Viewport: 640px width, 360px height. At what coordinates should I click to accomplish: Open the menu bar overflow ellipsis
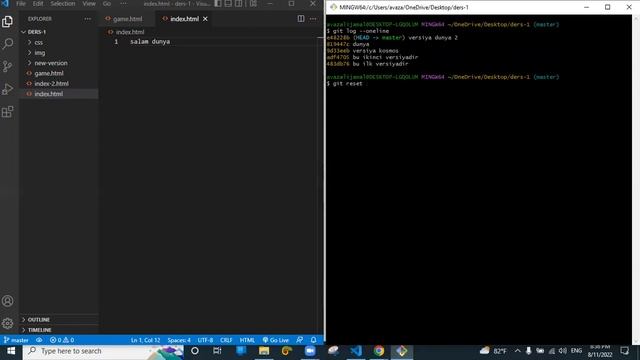point(123,4)
